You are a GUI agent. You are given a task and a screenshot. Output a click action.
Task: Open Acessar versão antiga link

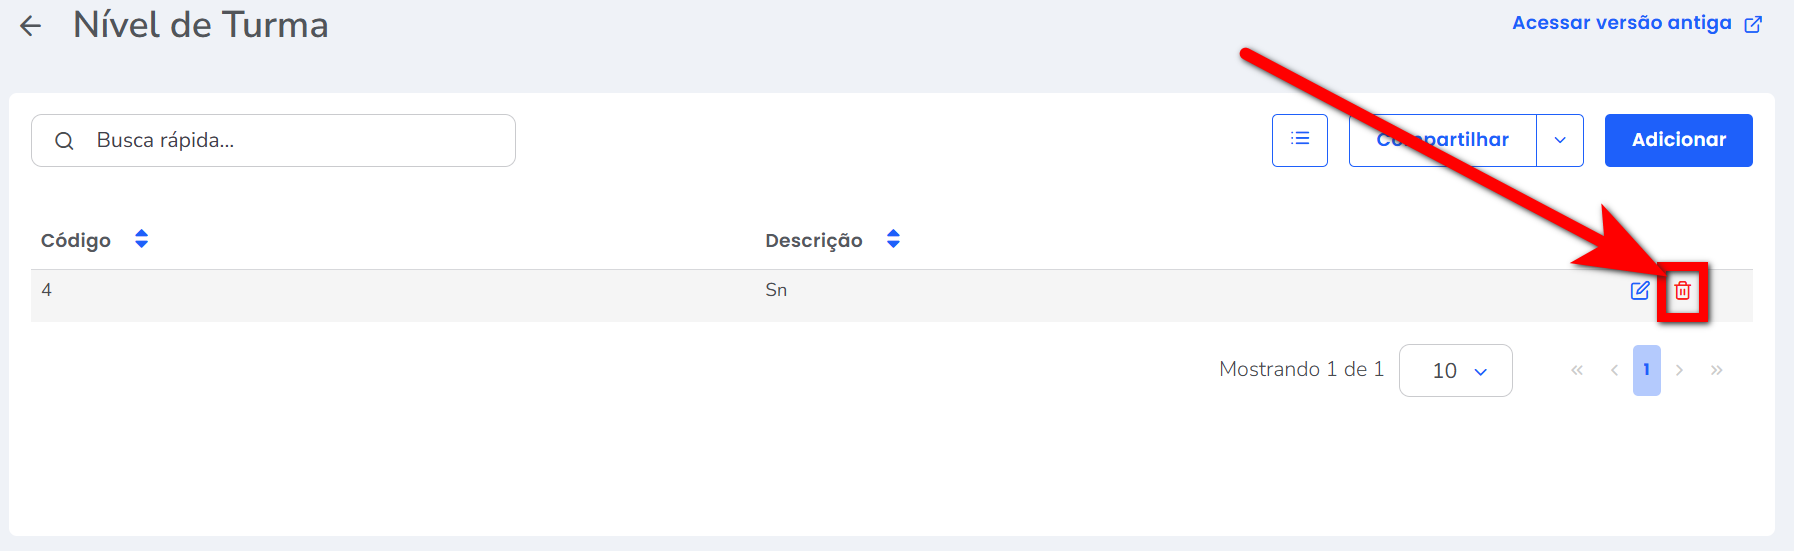point(1621,23)
